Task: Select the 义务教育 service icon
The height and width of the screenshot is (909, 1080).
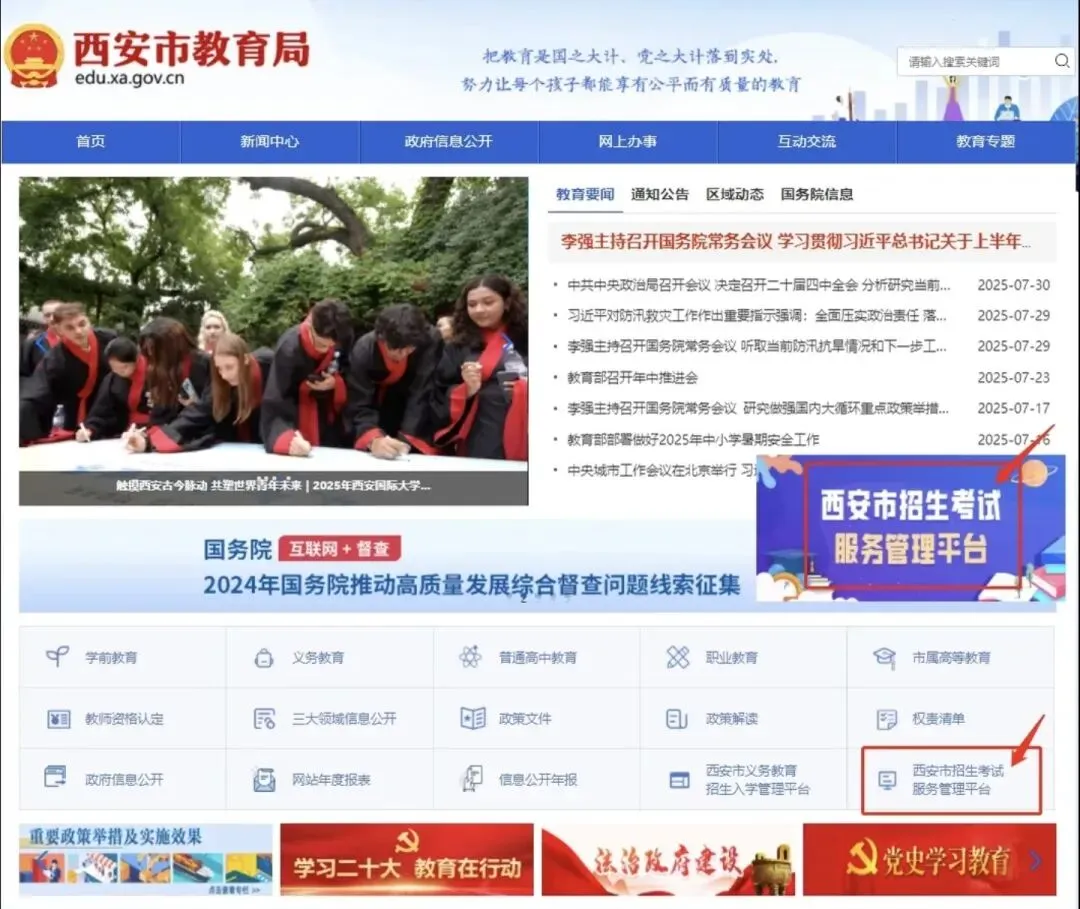Action: pos(298,658)
